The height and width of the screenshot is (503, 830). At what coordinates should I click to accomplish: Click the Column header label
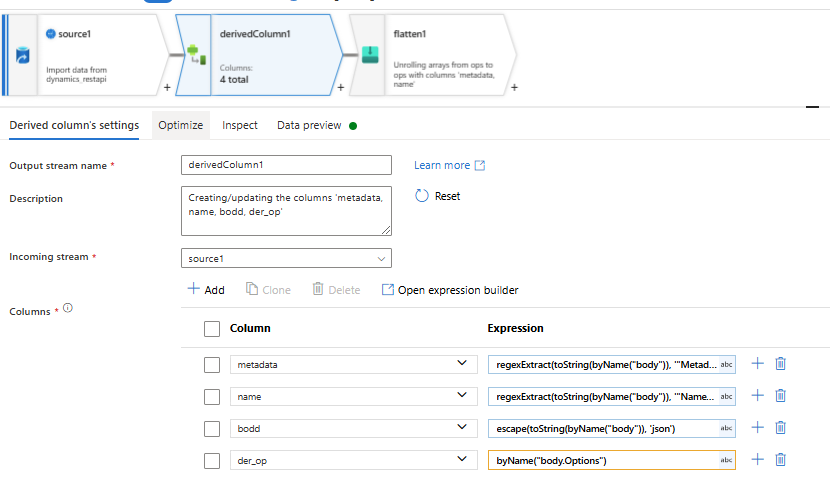(x=250, y=328)
